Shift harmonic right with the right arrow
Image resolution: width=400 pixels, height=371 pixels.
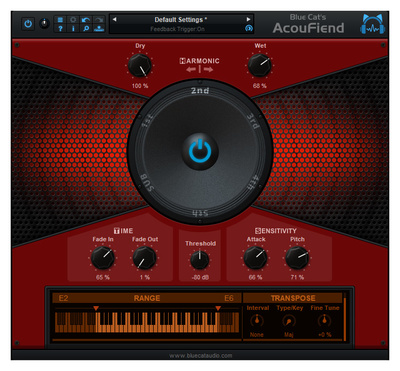(x=208, y=69)
